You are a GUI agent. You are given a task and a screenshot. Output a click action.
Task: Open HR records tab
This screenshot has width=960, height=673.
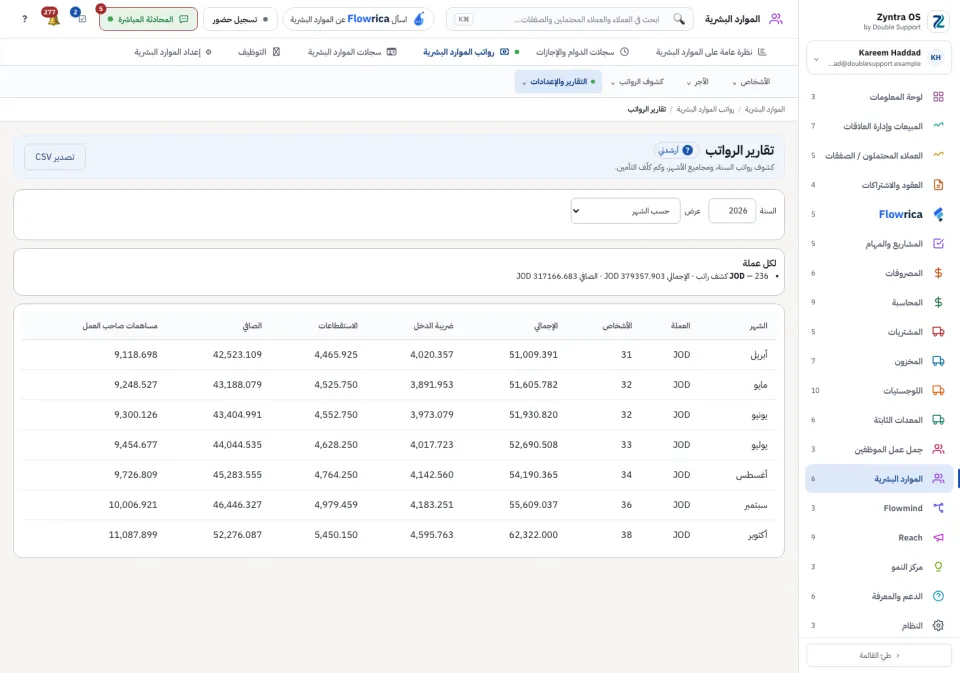point(352,52)
